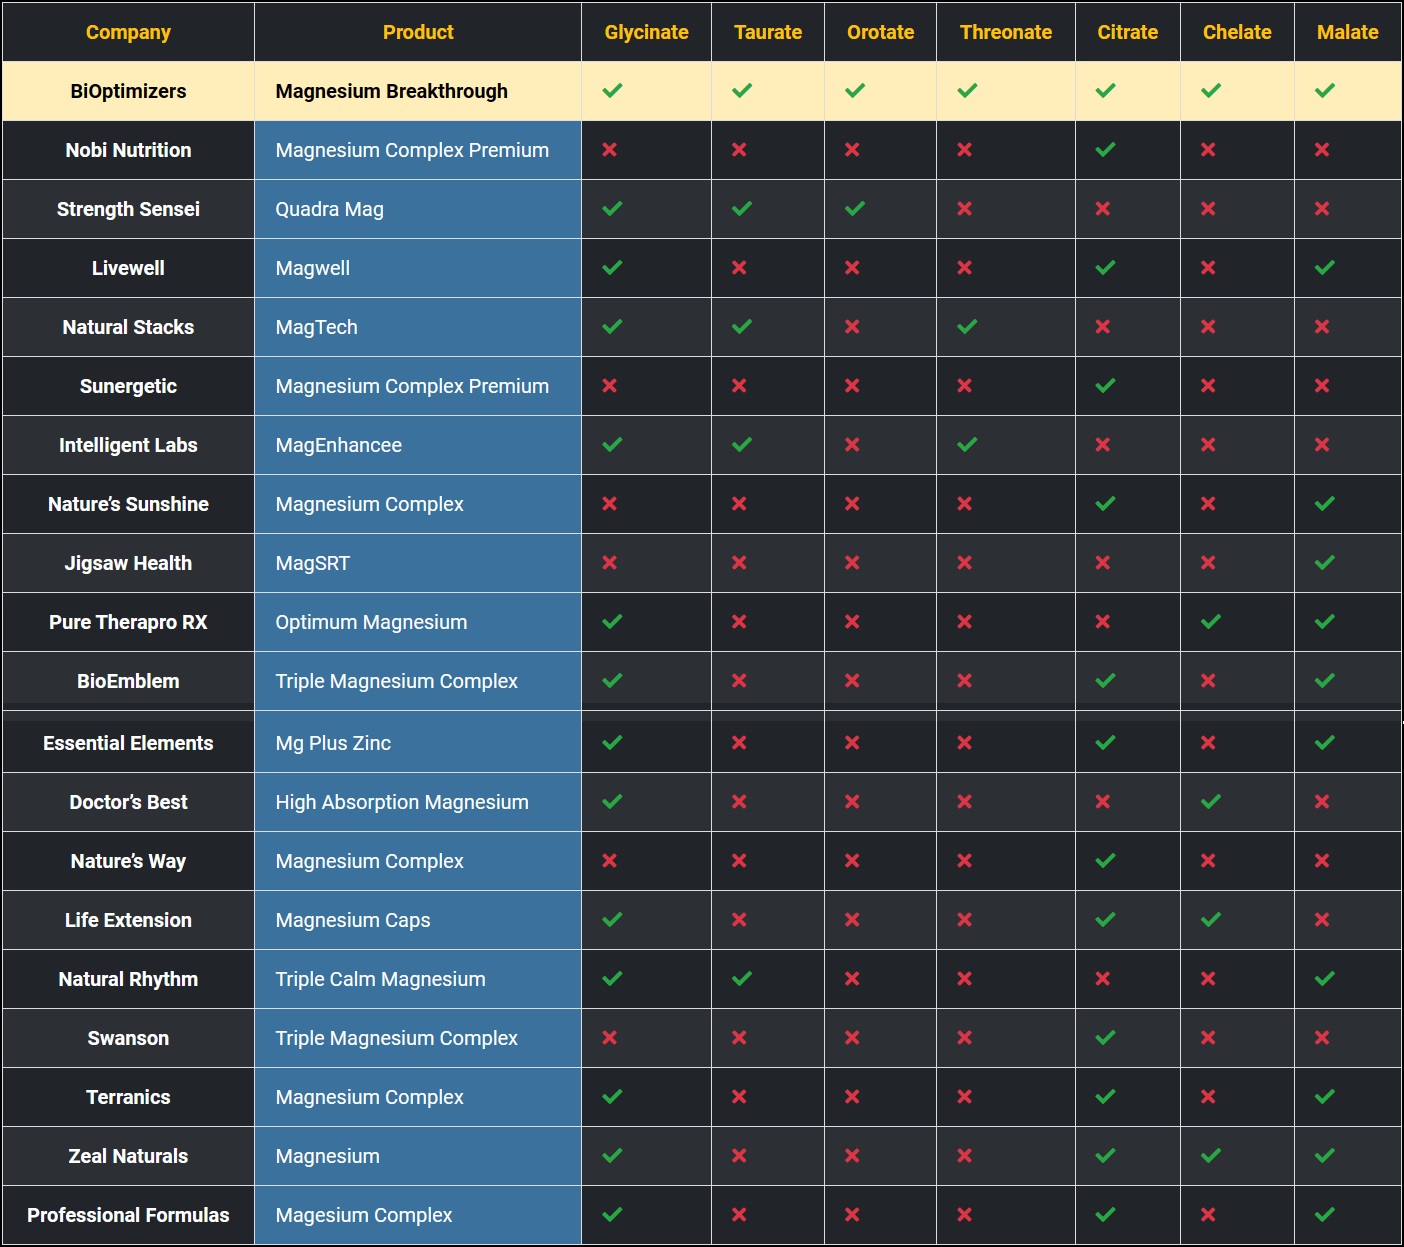This screenshot has height=1247, width=1404.
Task: Click the Threonate column header
Action: pyautogui.click(x=1006, y=32)
